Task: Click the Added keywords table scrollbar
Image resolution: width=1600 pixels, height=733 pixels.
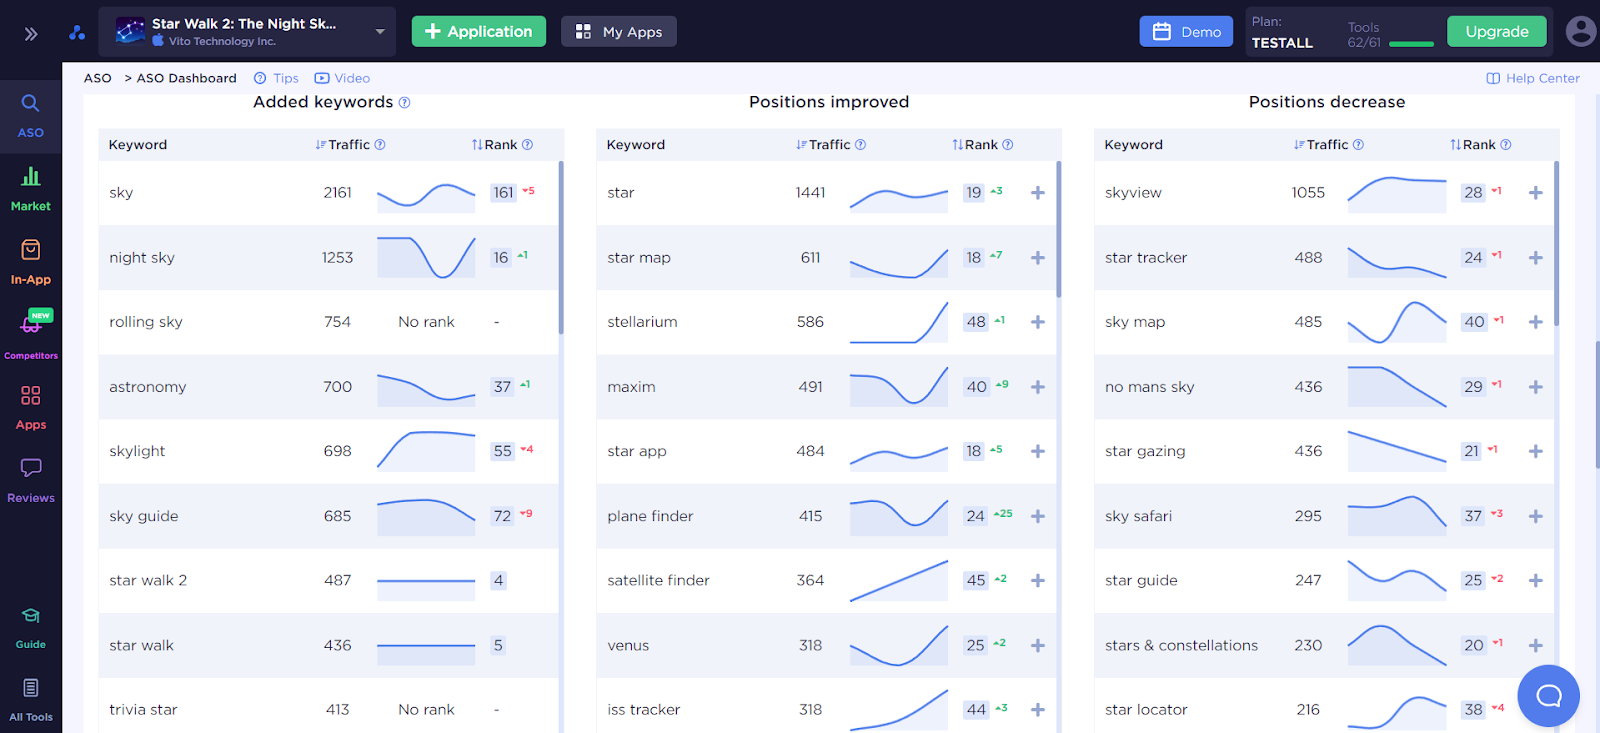Action: point(561,247)
